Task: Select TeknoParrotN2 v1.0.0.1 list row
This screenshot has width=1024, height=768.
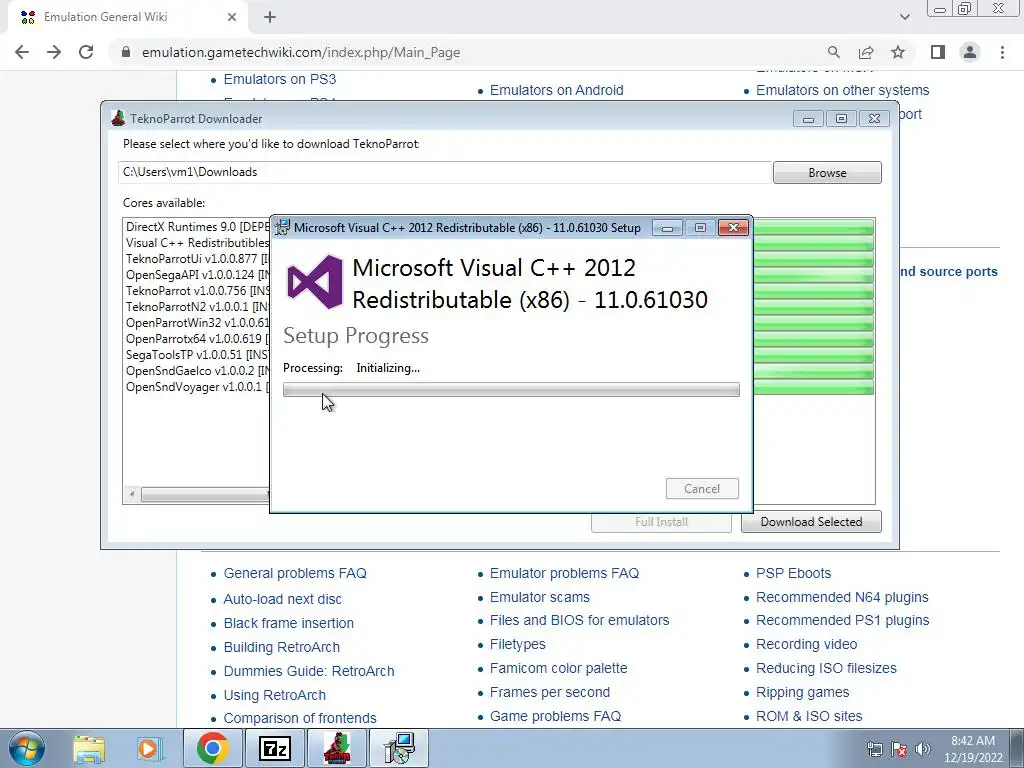Action: [197, 307]
